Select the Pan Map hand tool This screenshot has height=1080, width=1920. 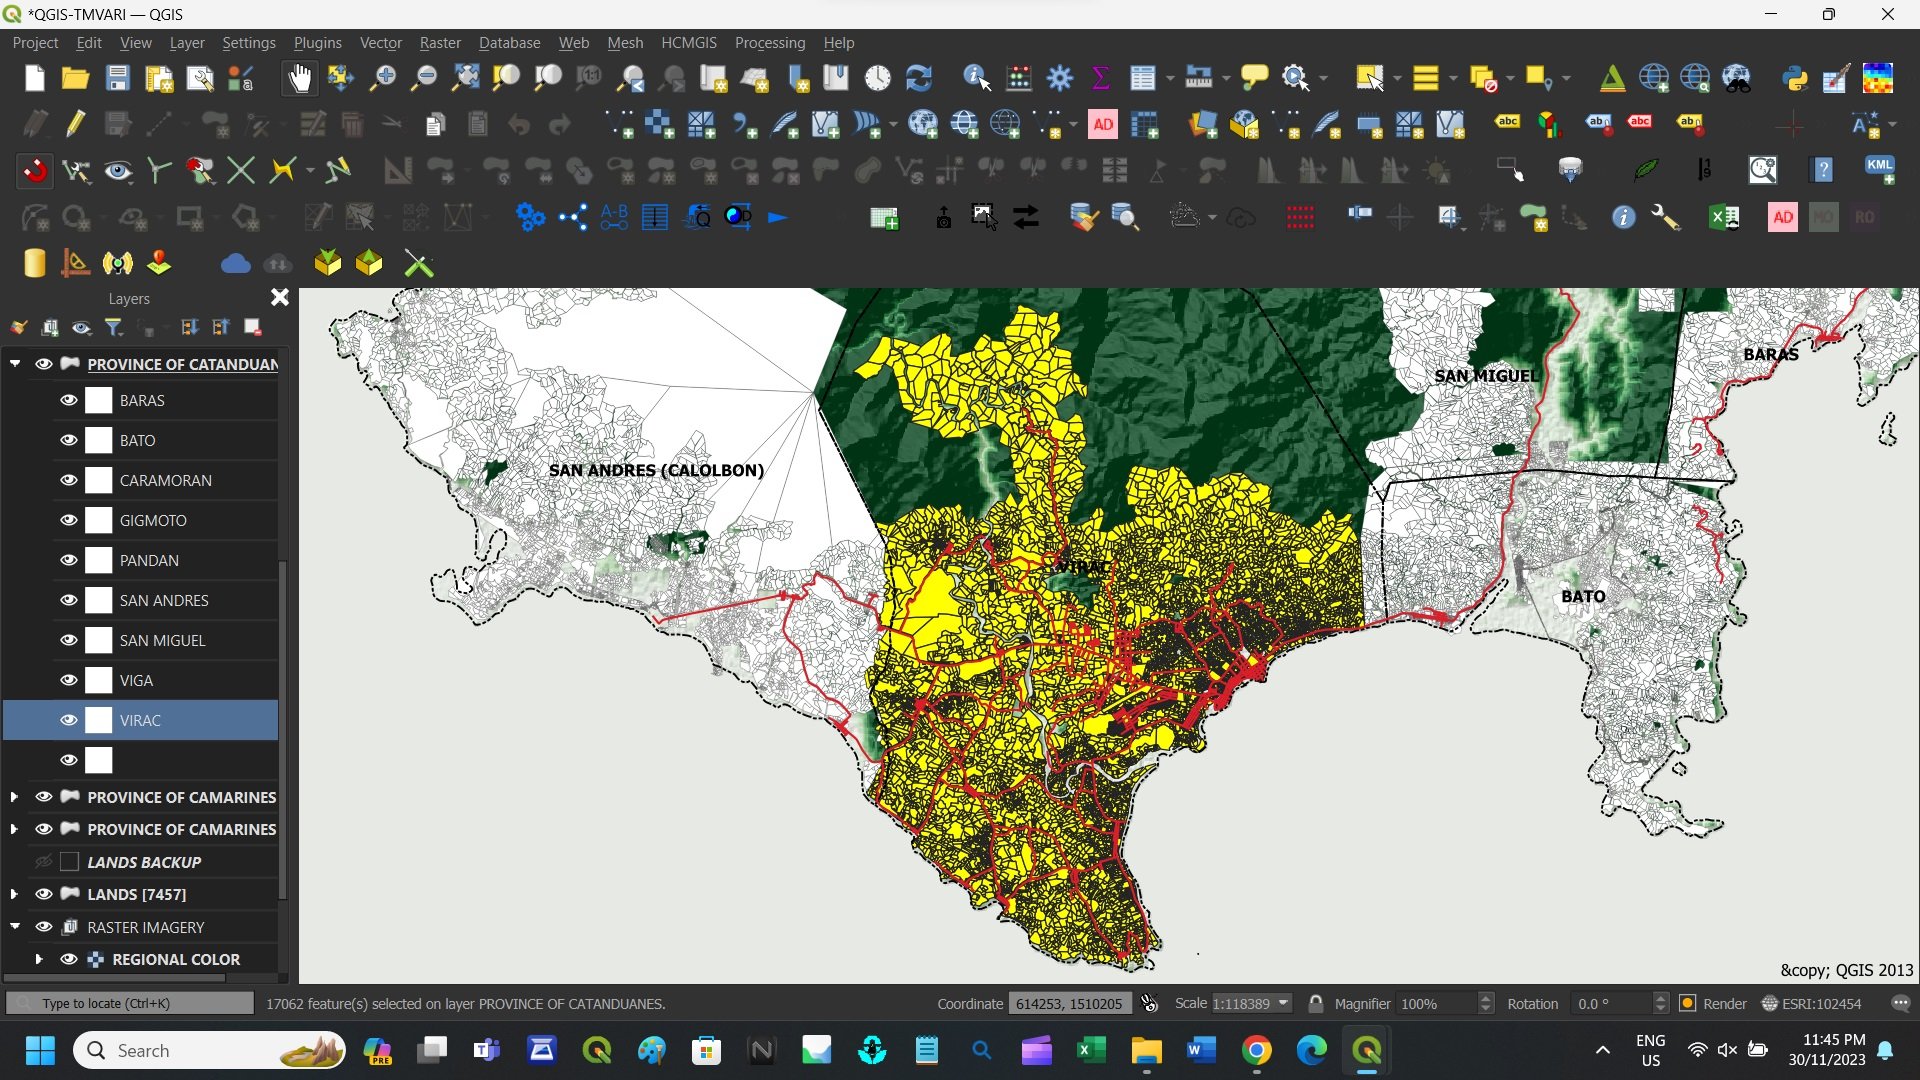tap(299, 78)
